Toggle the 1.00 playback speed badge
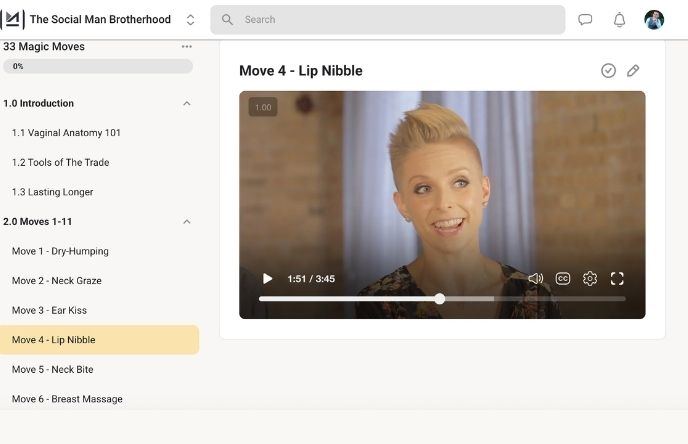Viewport: 688px width, 444px height. [x=263, y=107]
